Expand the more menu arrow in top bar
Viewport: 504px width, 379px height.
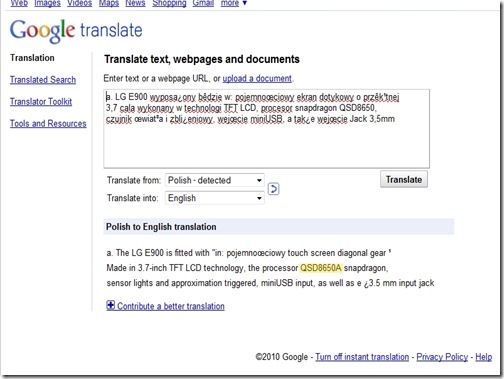pos(245,3)
